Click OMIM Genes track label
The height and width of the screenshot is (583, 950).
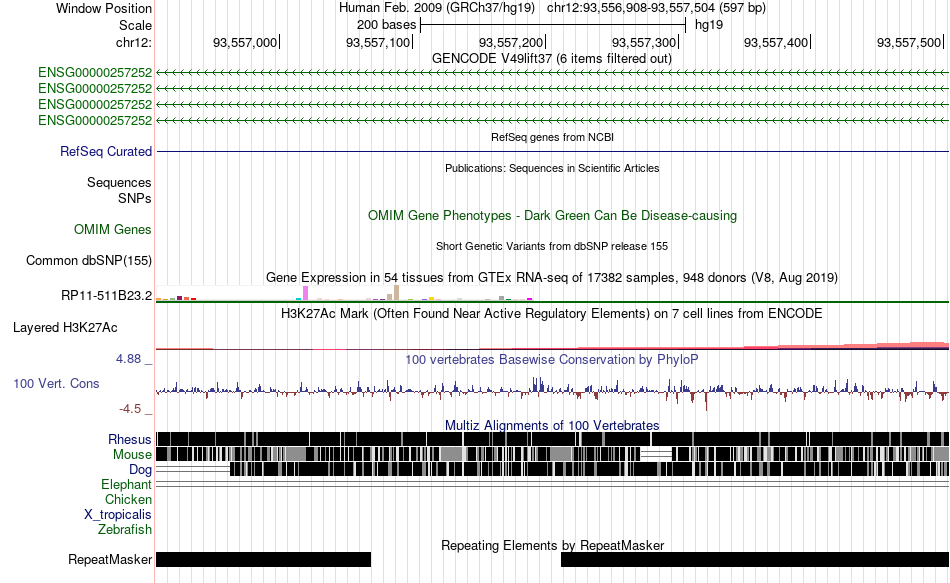click(x=113, y=230)
